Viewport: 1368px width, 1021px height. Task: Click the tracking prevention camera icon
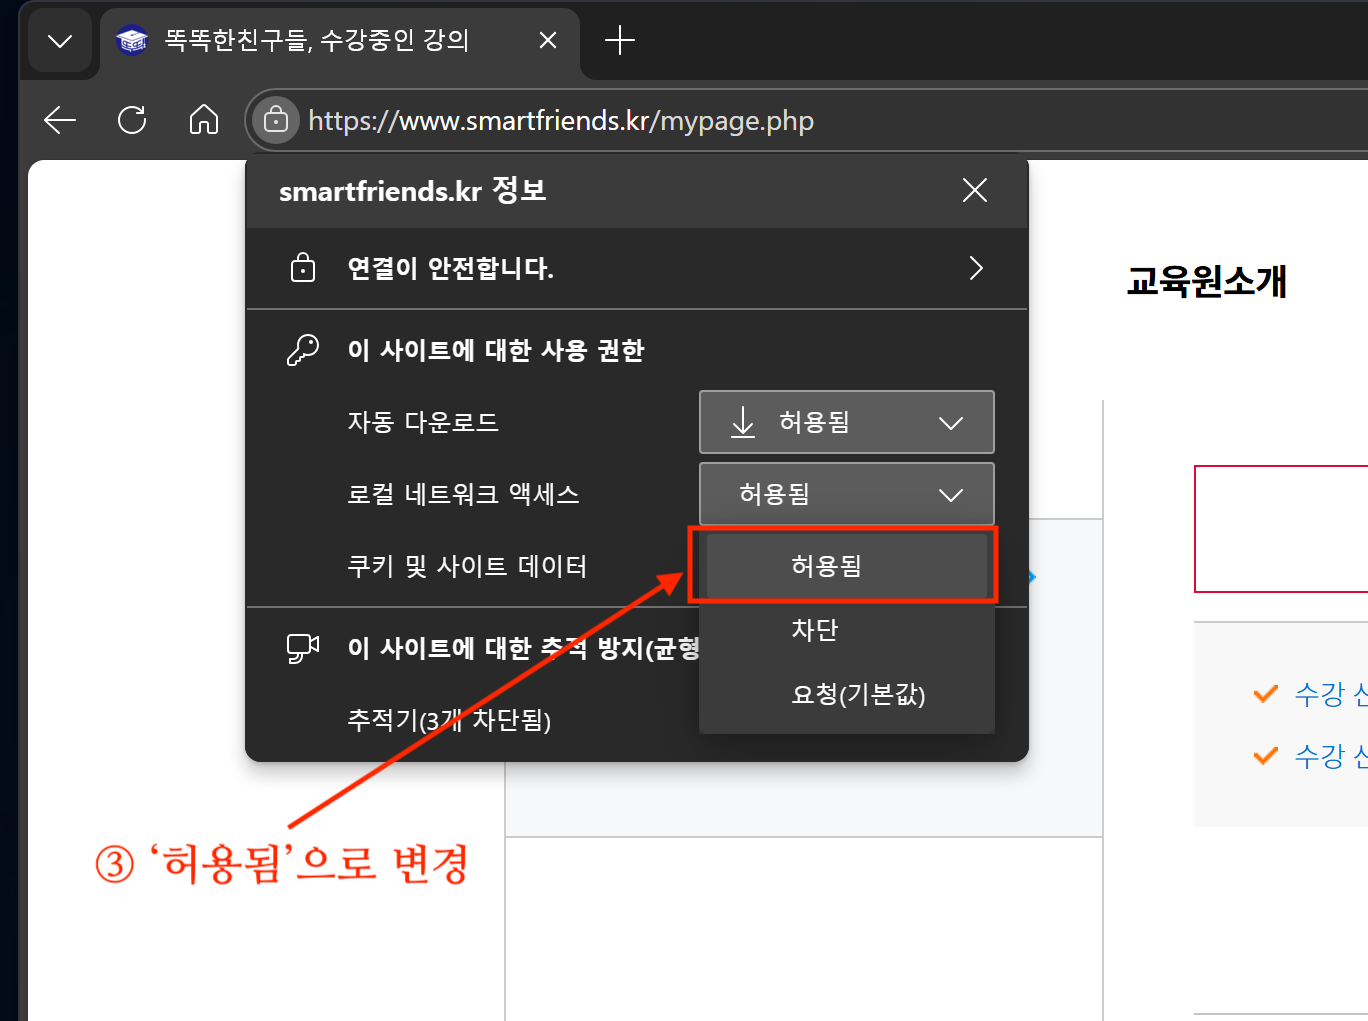coord(302,648)
